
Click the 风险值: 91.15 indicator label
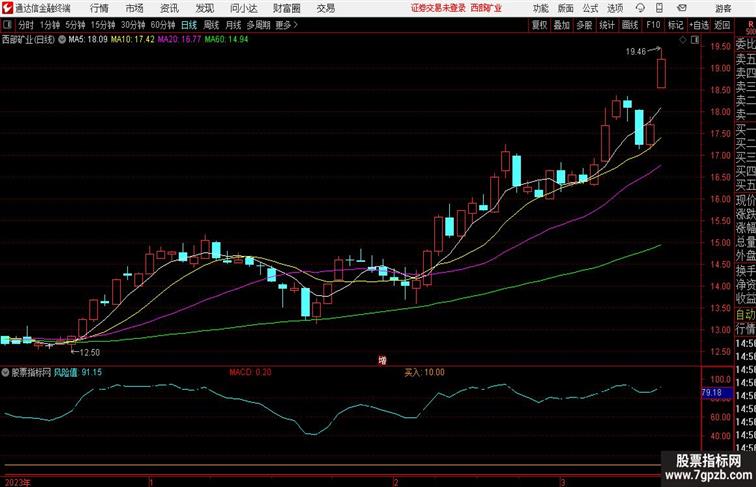tap(78, 372)
